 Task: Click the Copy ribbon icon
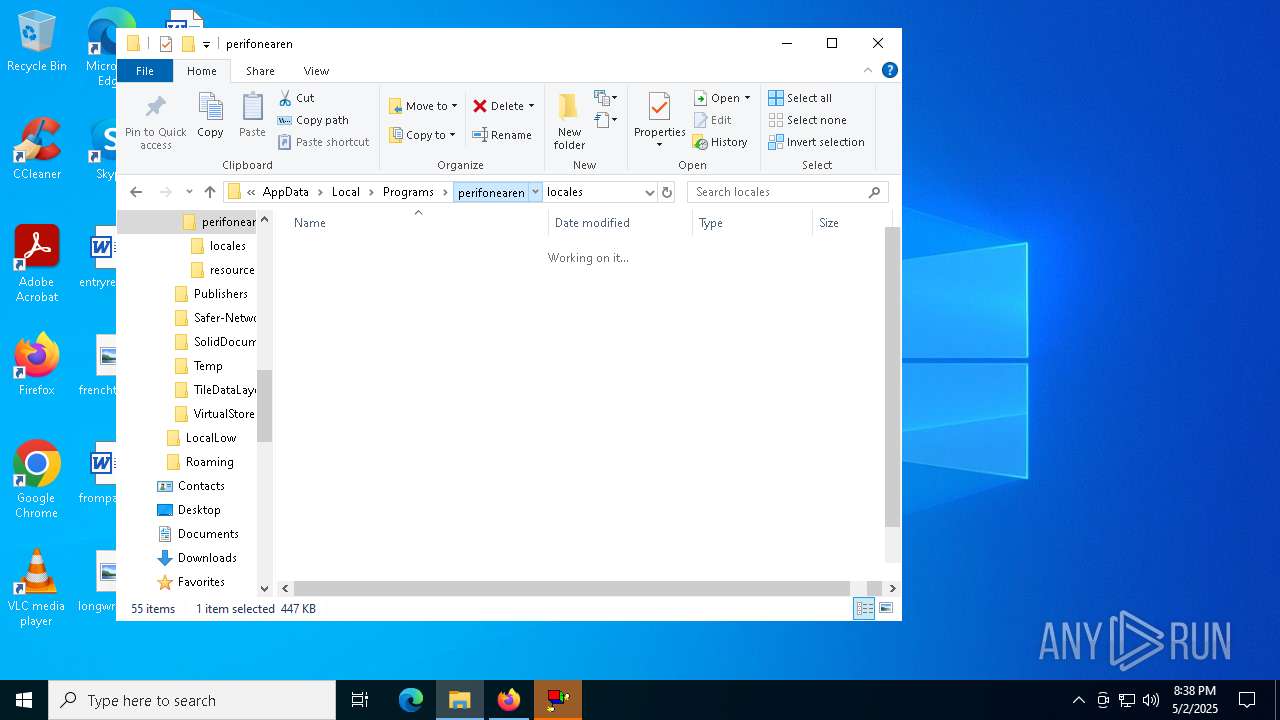pyautogui.click(x=210, y=115)
